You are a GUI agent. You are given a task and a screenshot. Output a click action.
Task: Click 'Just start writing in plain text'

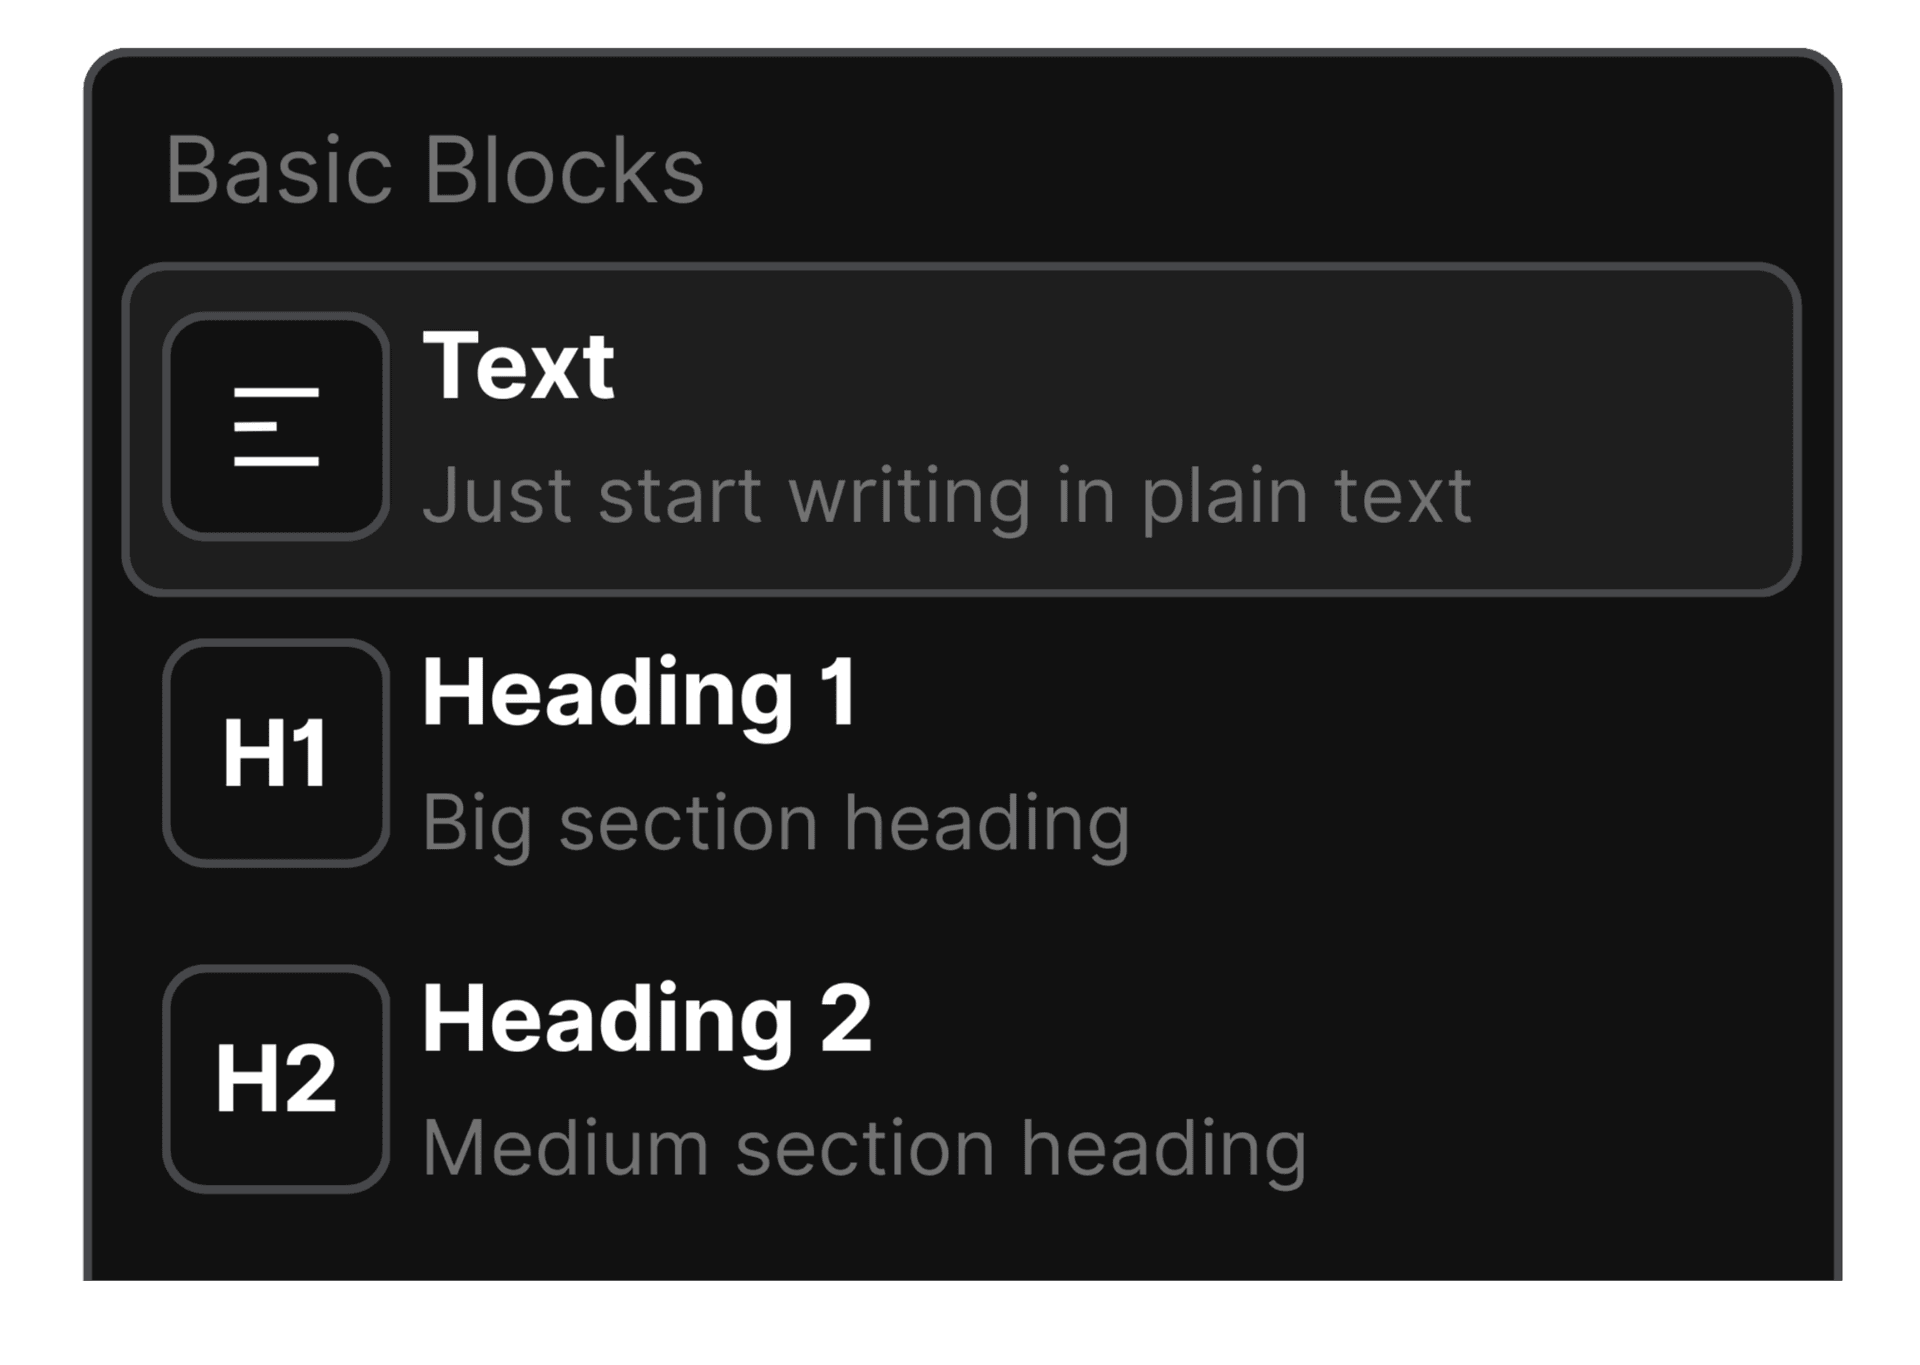(950, 493)
